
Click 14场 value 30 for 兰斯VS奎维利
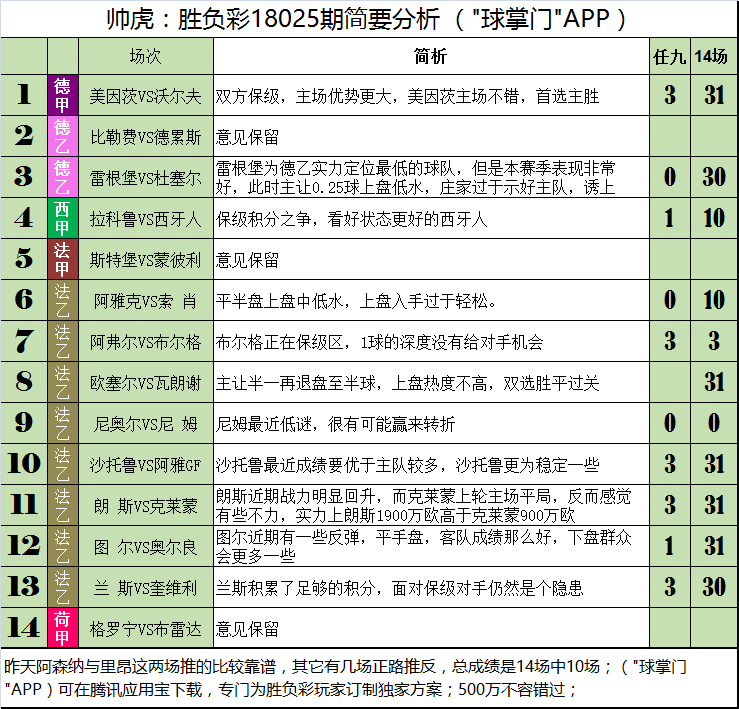pyautogui.click(x=714, y=587)
